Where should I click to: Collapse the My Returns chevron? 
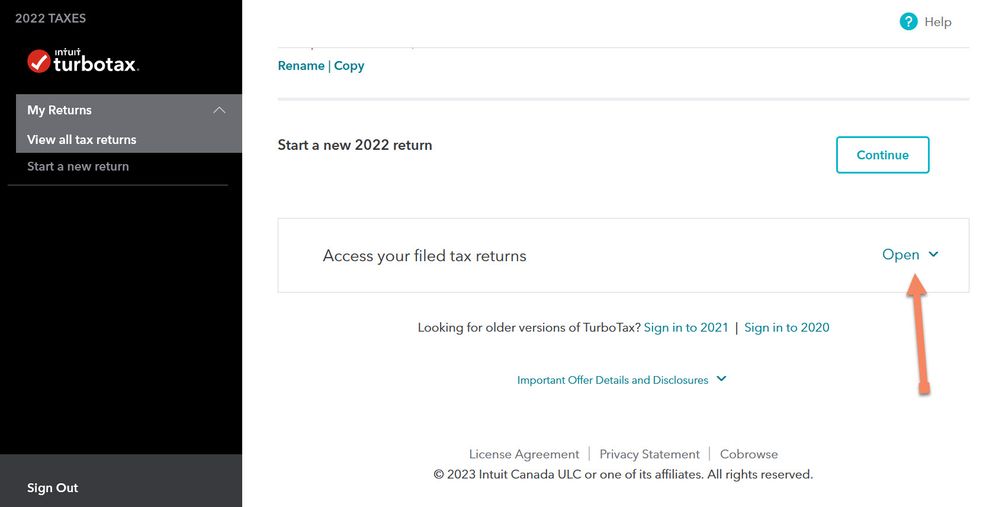pyautogui.click(x=219, y=110)
